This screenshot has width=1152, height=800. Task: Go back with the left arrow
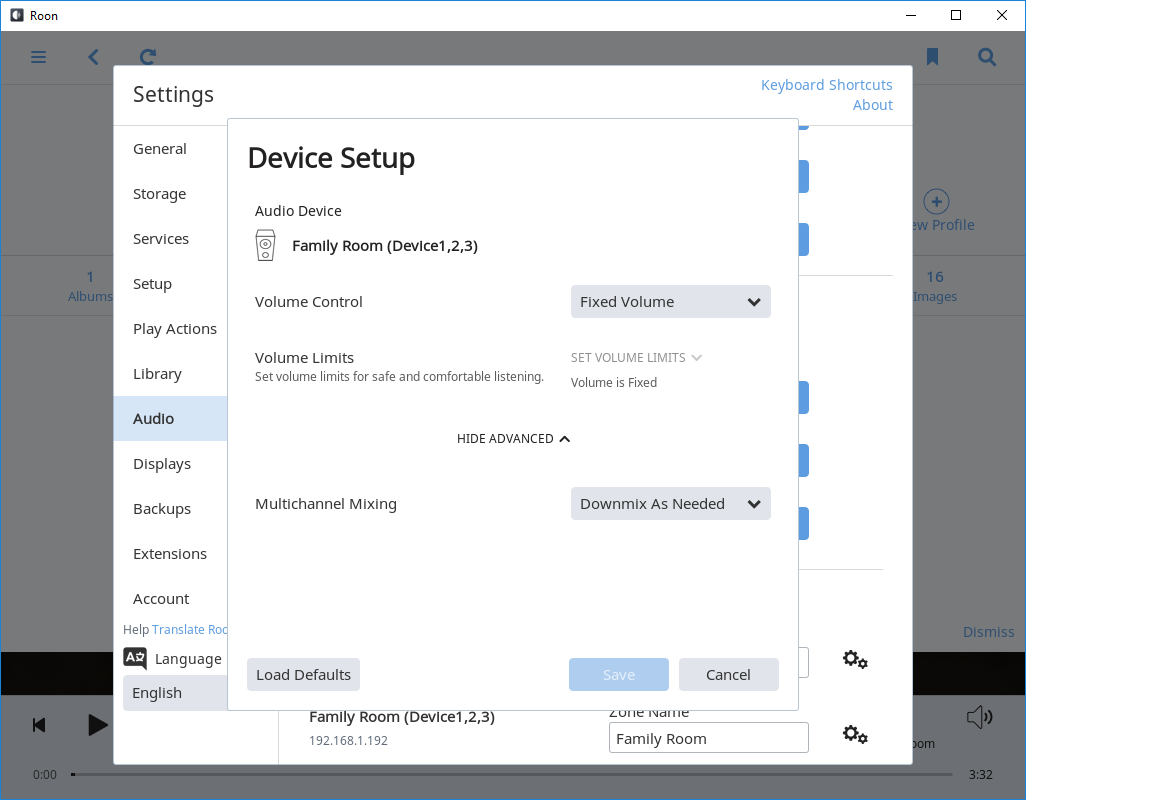(x=93, y=57)
